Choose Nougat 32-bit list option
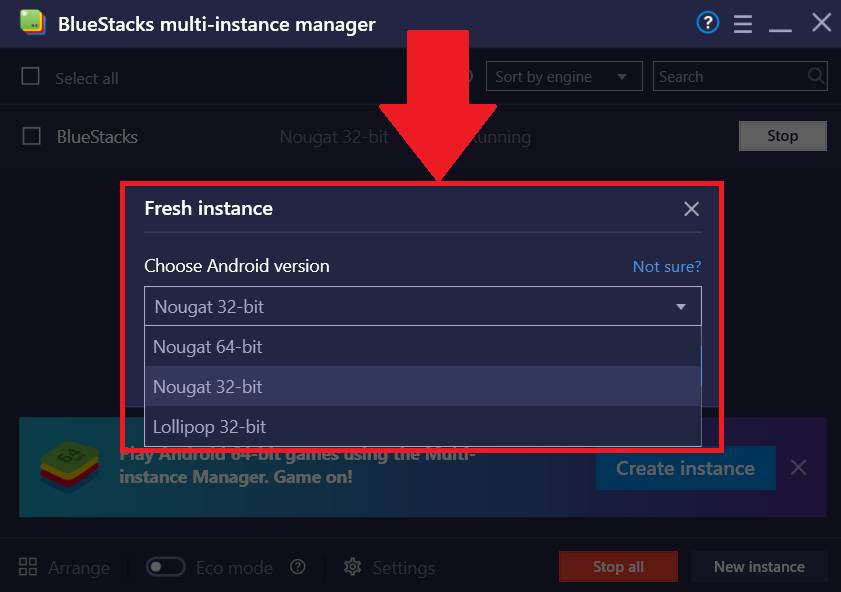 point(423,386)
